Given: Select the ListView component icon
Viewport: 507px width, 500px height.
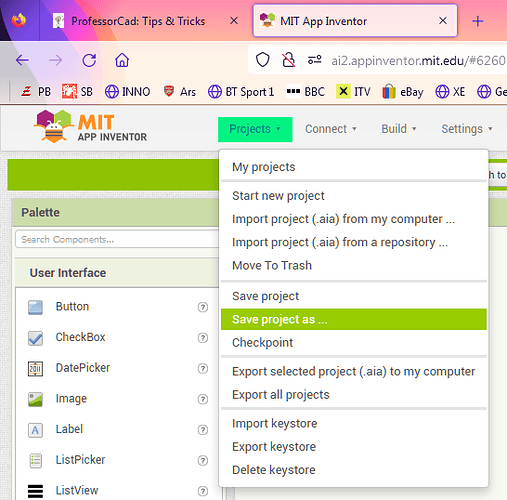Looking at the screenshot, I should coord(35,491).
